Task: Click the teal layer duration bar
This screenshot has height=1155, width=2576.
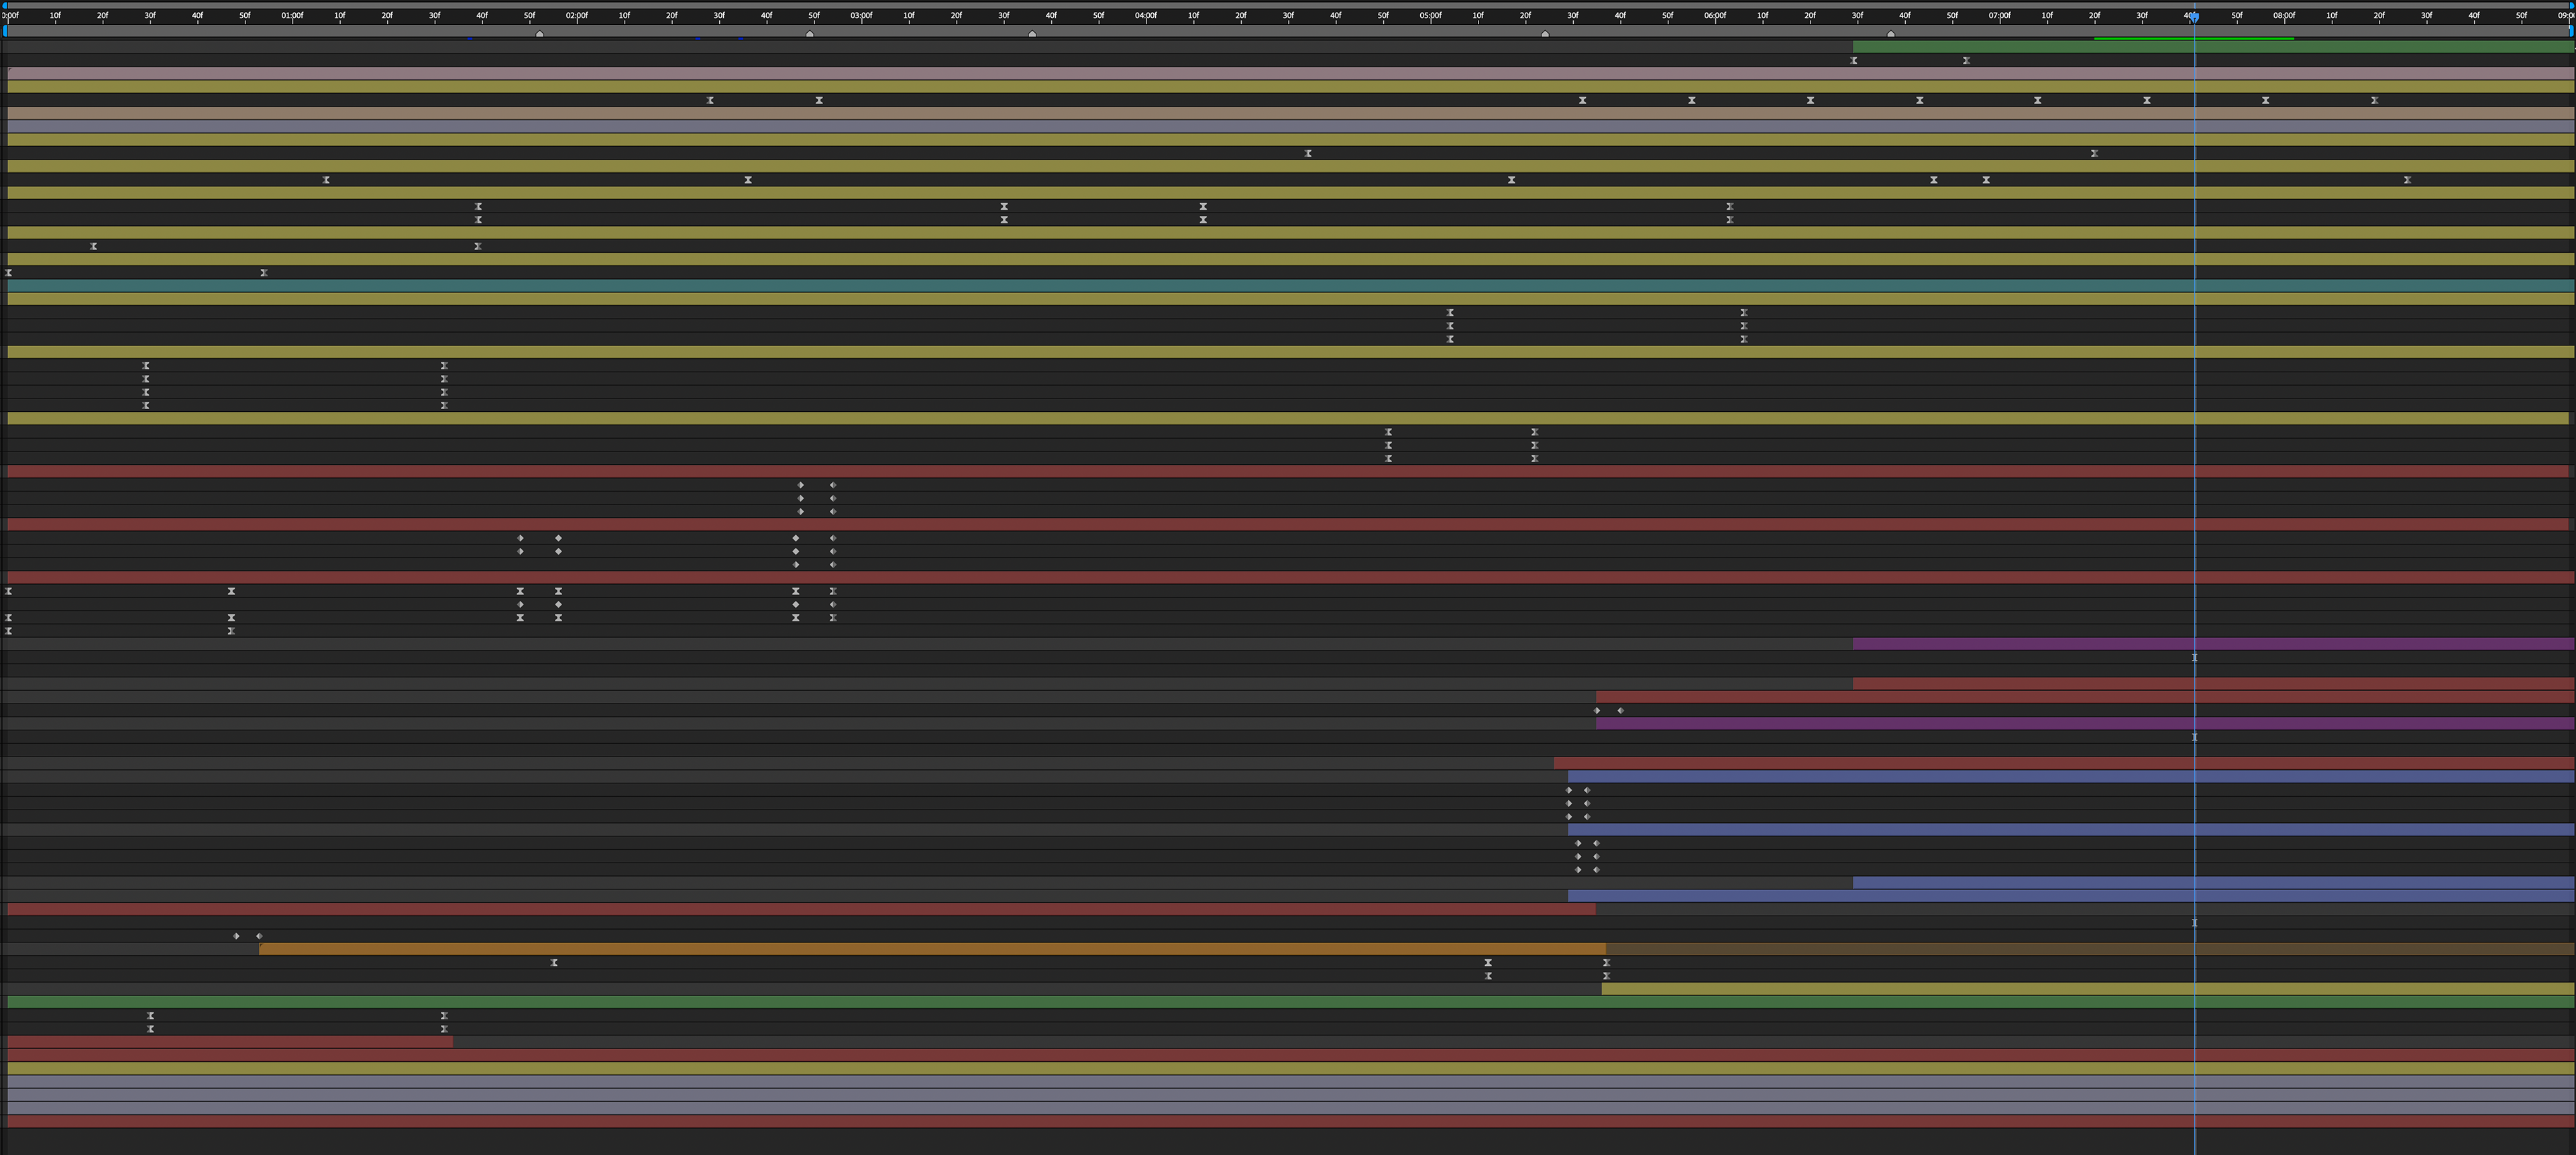Action: tap(1200, 287)
